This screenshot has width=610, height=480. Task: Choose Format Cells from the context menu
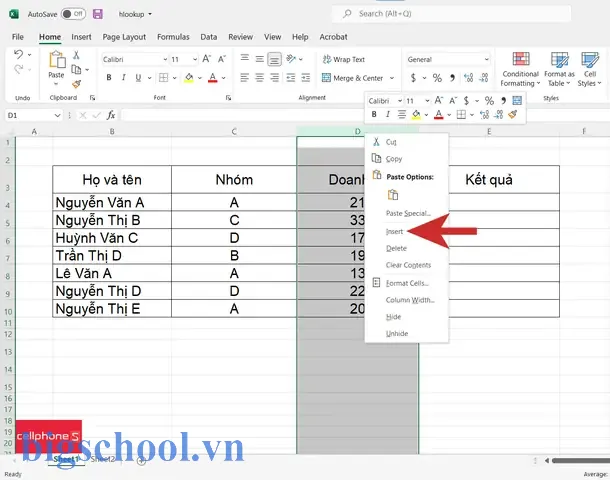406,283
